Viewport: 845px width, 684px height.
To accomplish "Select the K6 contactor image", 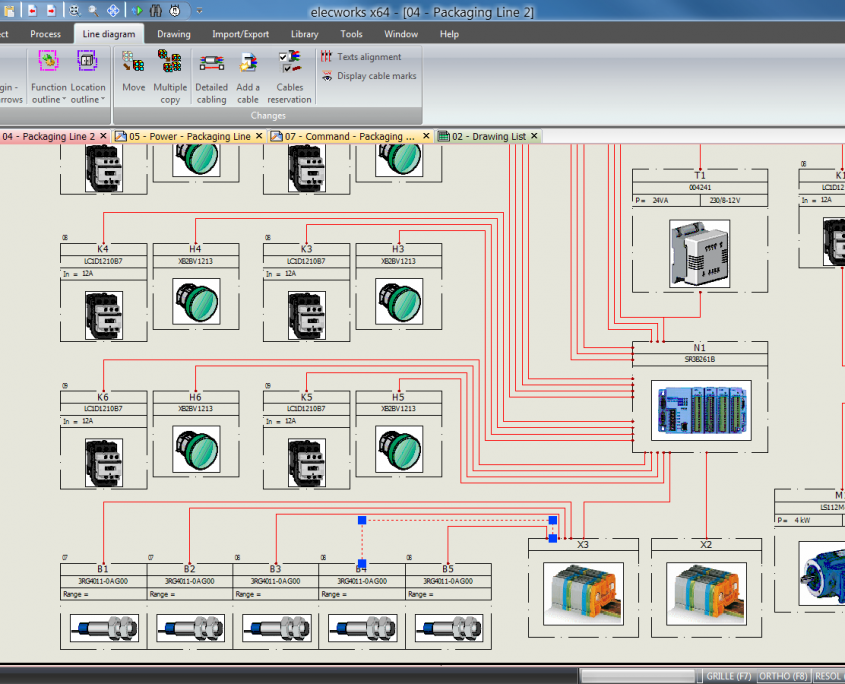I will pos(104,462).
